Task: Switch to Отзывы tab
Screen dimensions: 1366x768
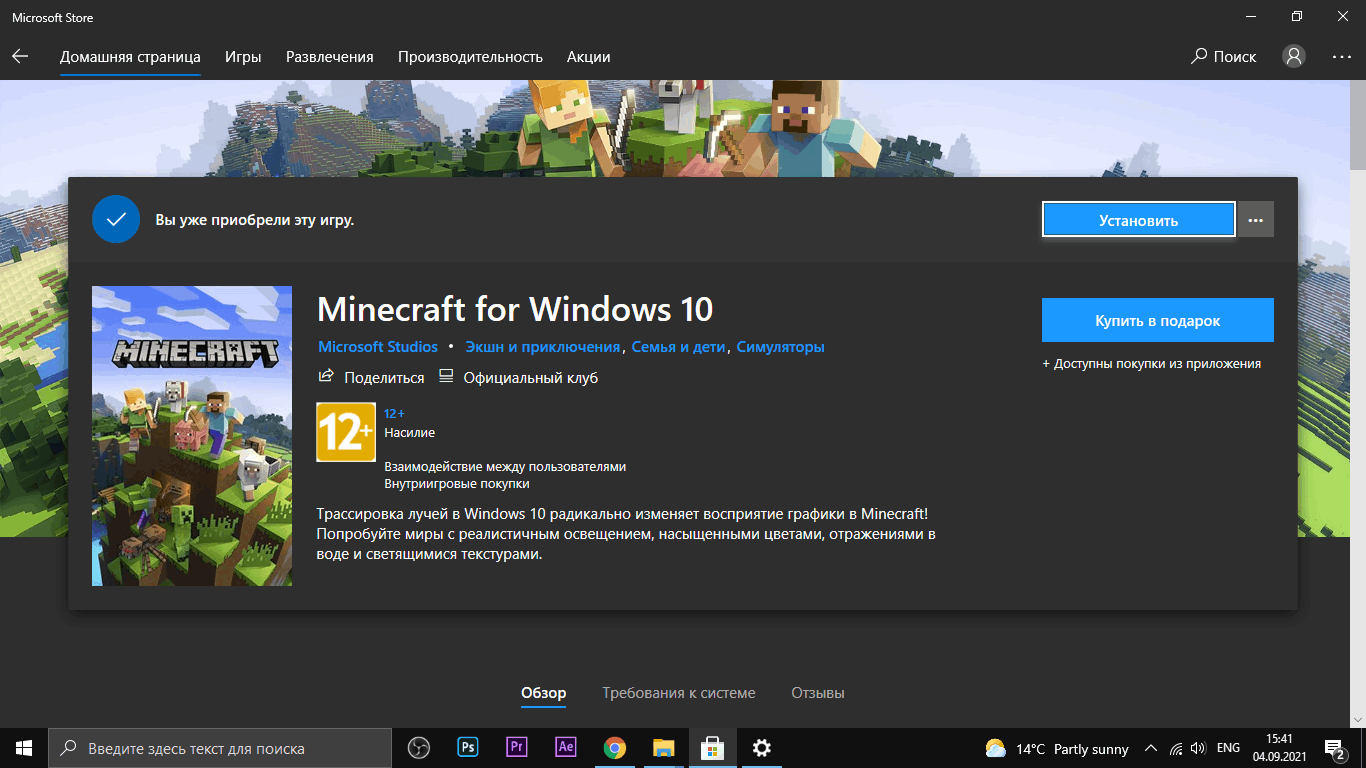Action: 818,693
